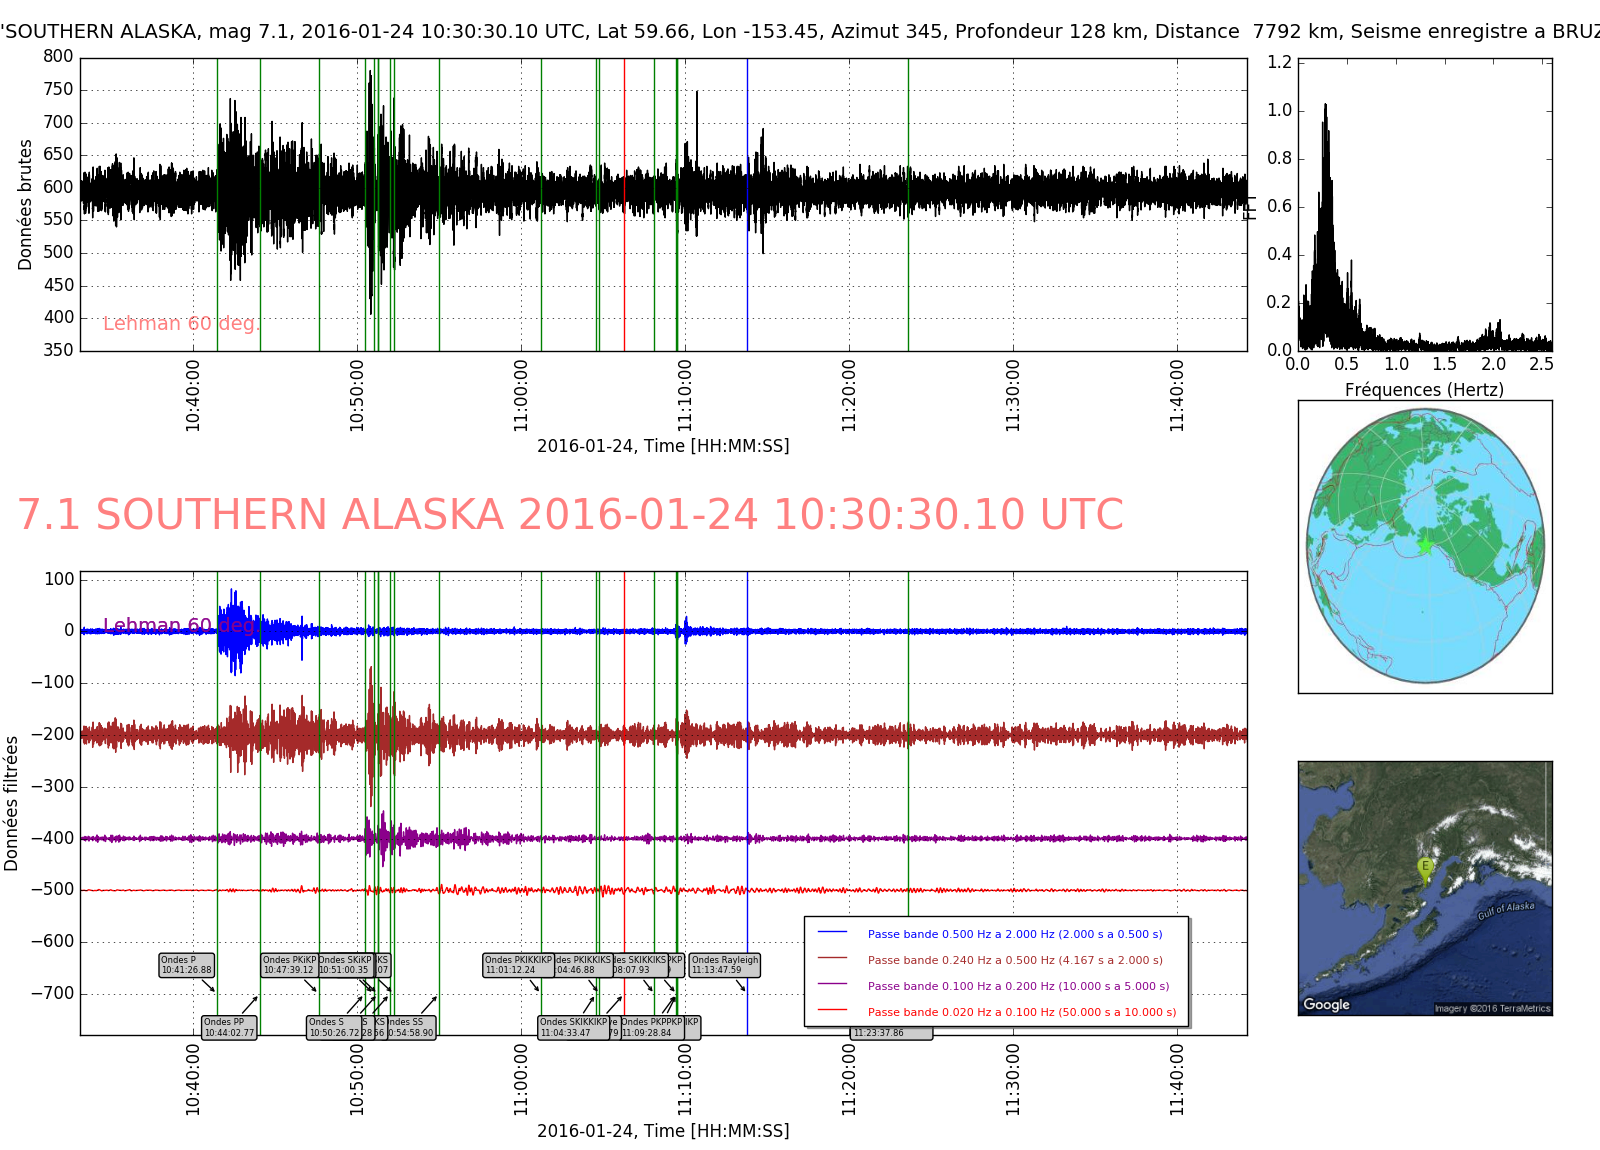This screenshot has height=1150, width=1600.
Task: Click legend entry 'Passe bande 0.020 Hz a 0.100 Hz'
Action: (x=1022, y=1012)
